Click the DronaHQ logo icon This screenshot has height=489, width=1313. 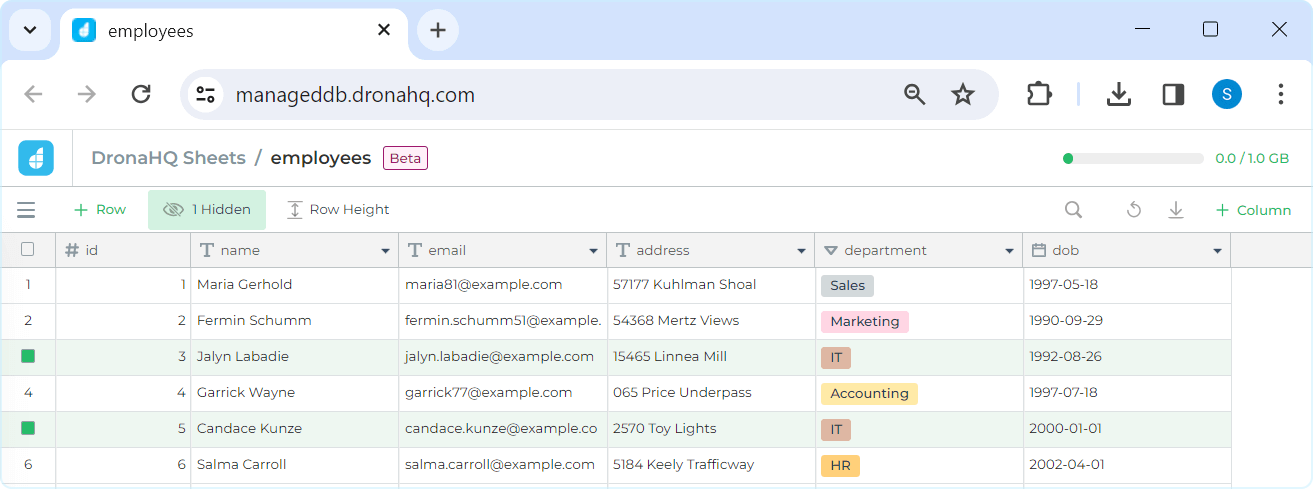click(36, 158)
